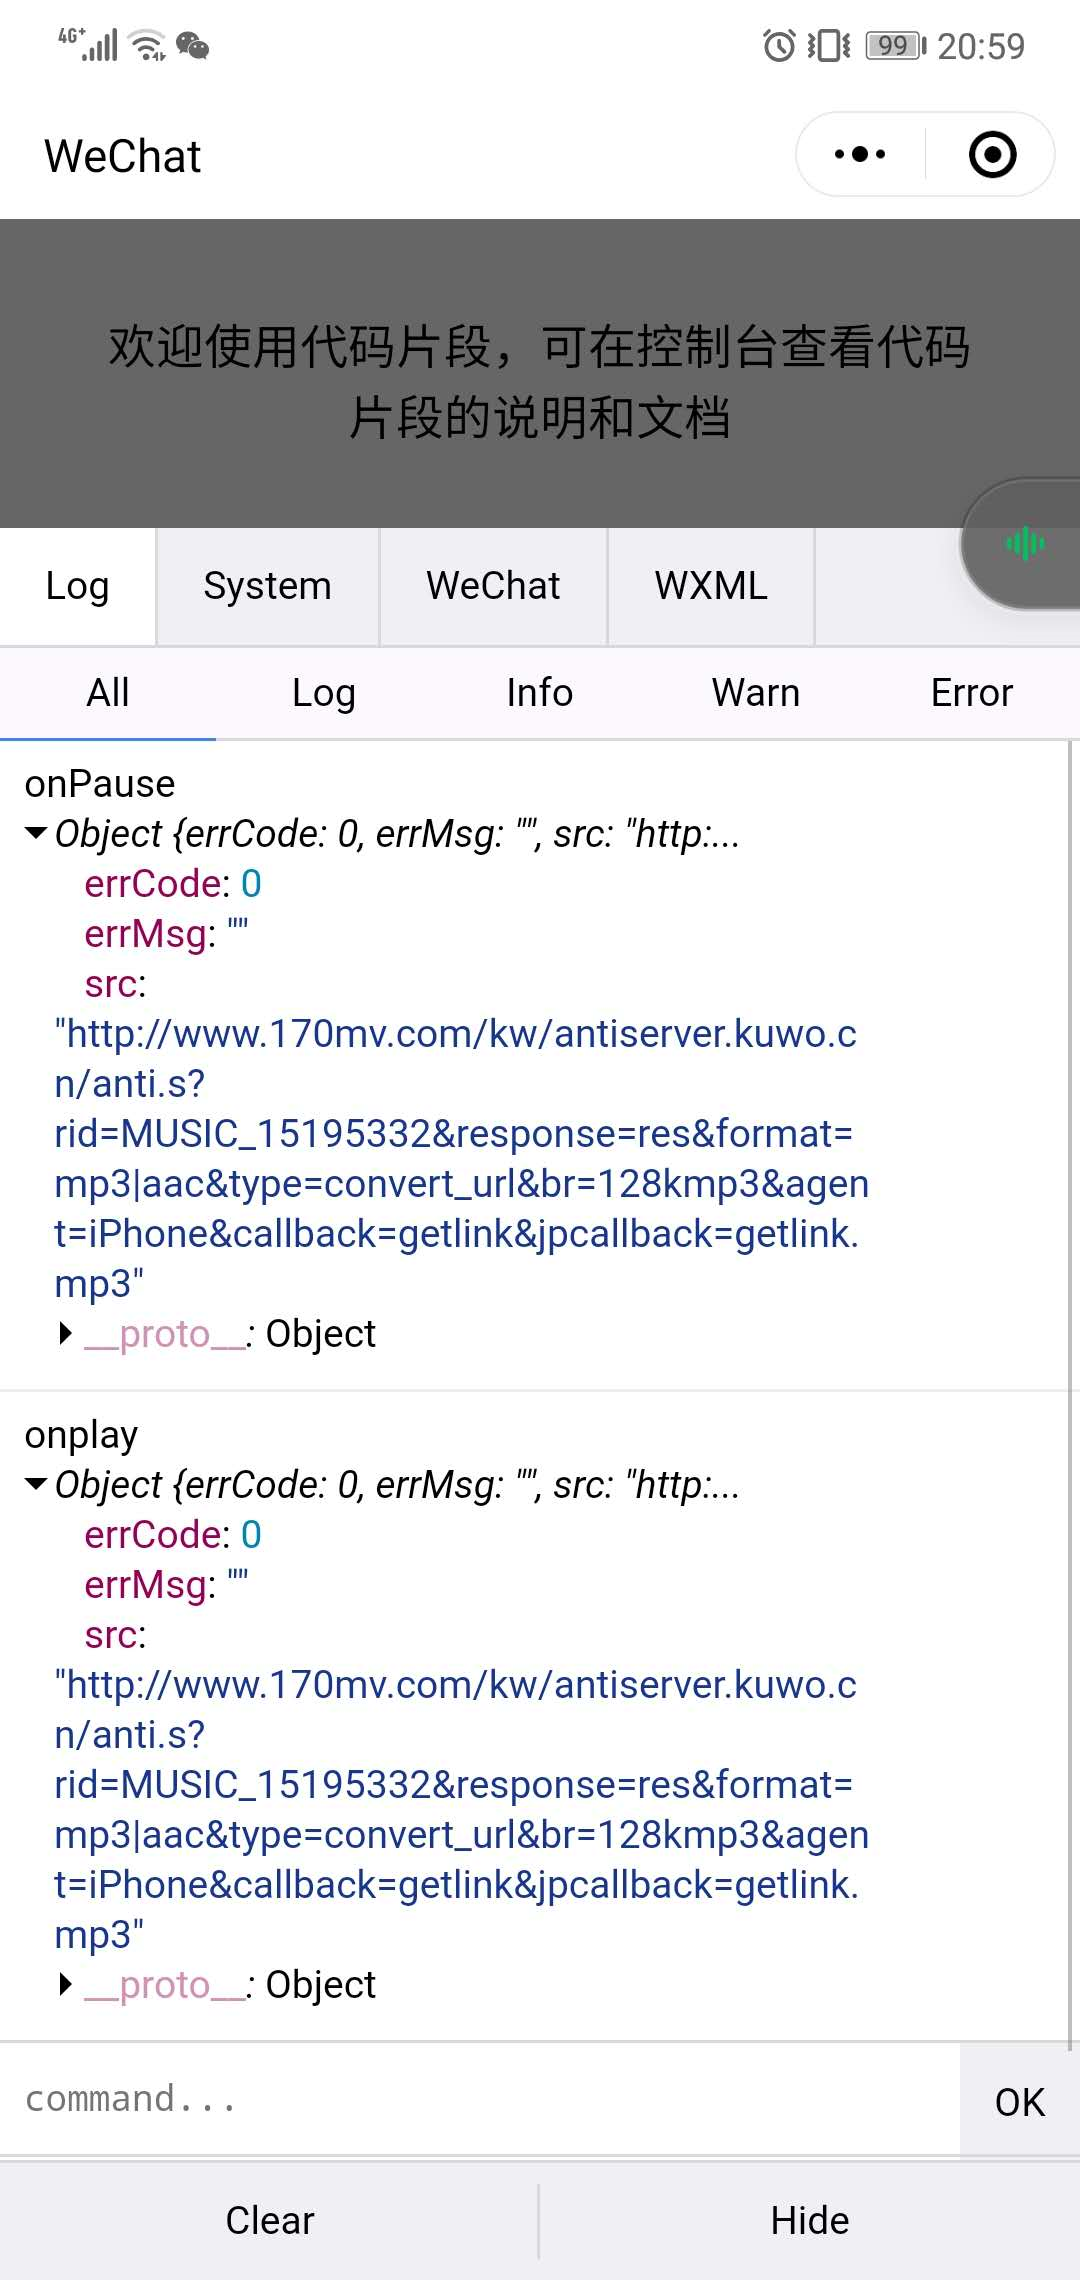
Task: Tap the floating green audio waveform button
Action: [1025, 544]
